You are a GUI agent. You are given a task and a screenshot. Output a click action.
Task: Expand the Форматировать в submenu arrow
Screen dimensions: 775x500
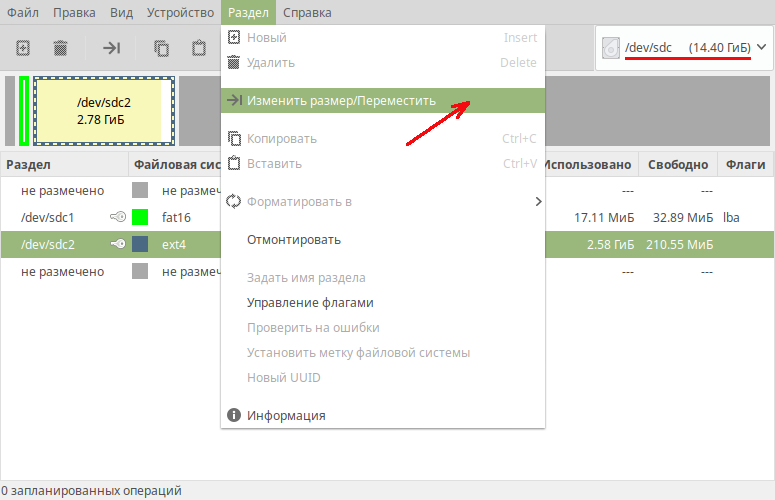538,202
